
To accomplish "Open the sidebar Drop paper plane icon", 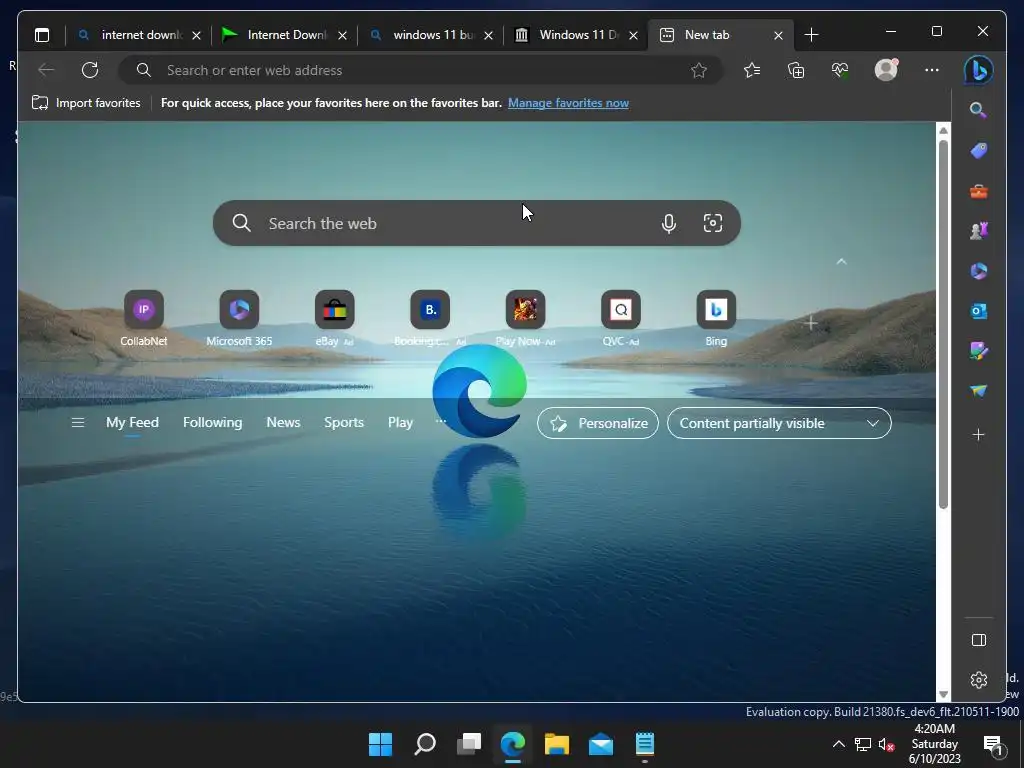I will click(978, 391).
